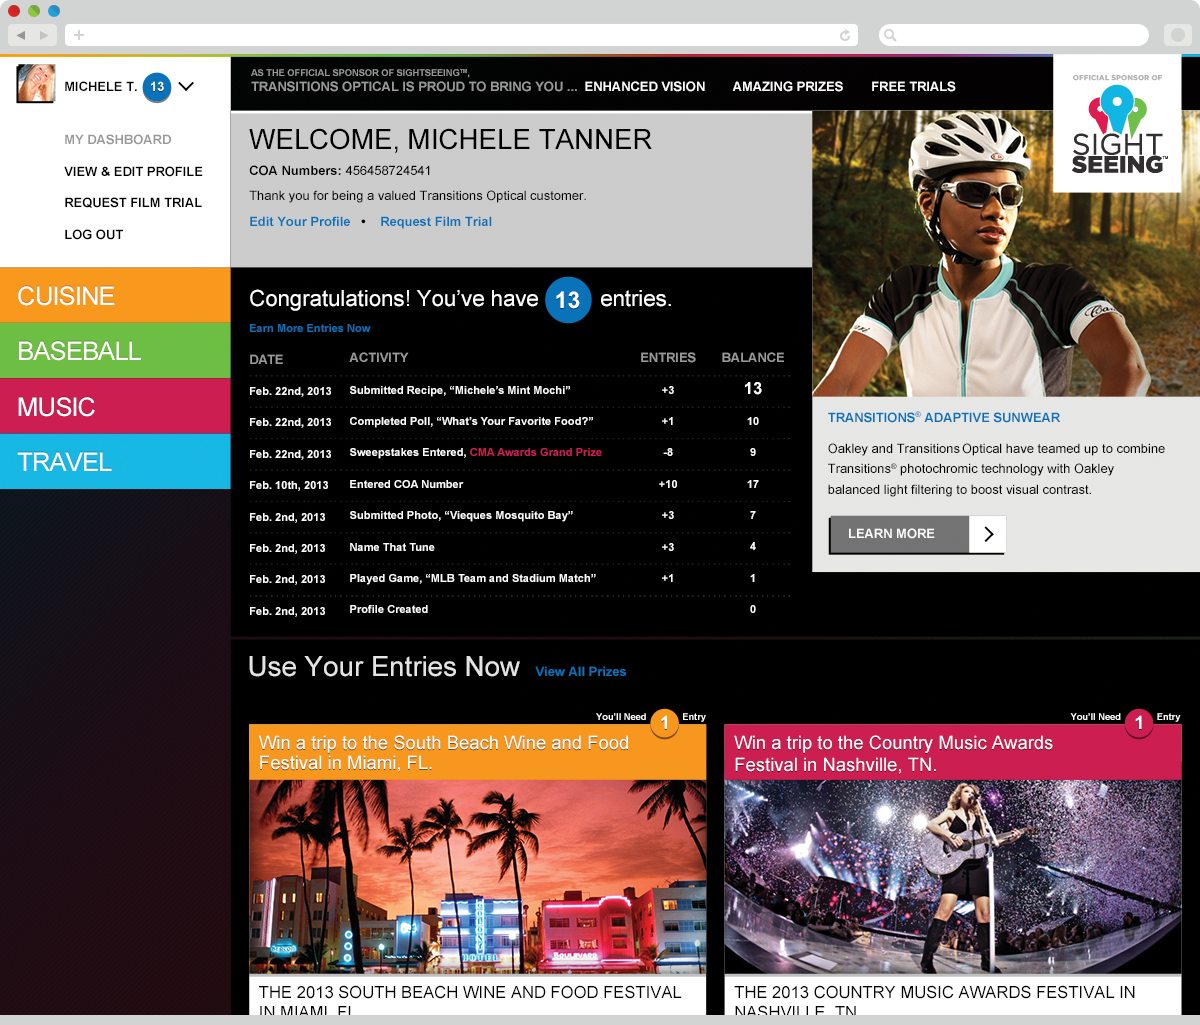Click the browser forward arrow

(x=44, y=35)
